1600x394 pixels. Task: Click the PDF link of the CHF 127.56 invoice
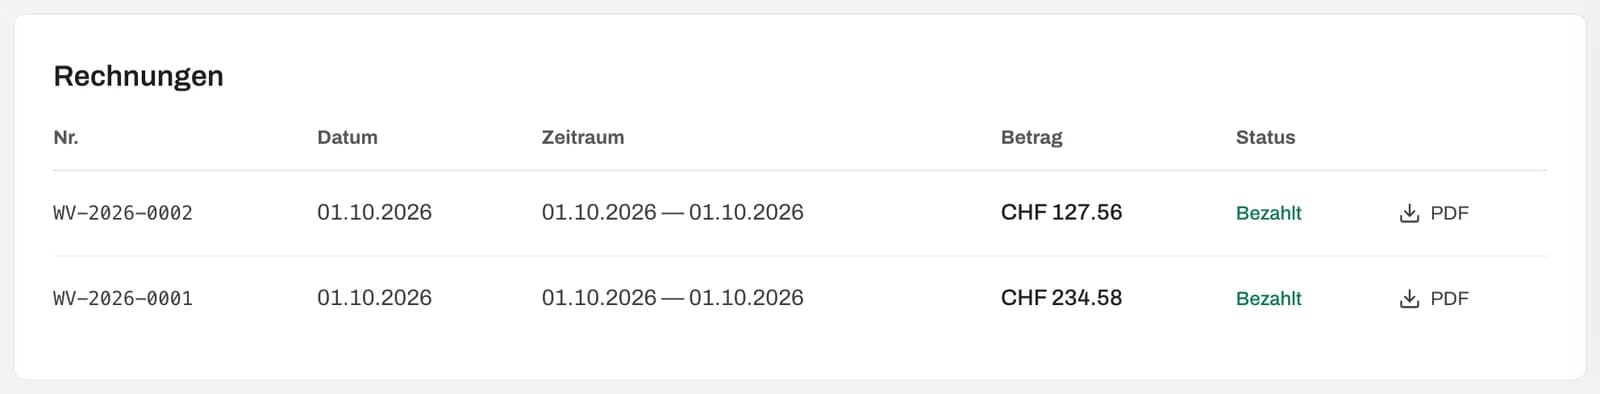[1434, 213]
